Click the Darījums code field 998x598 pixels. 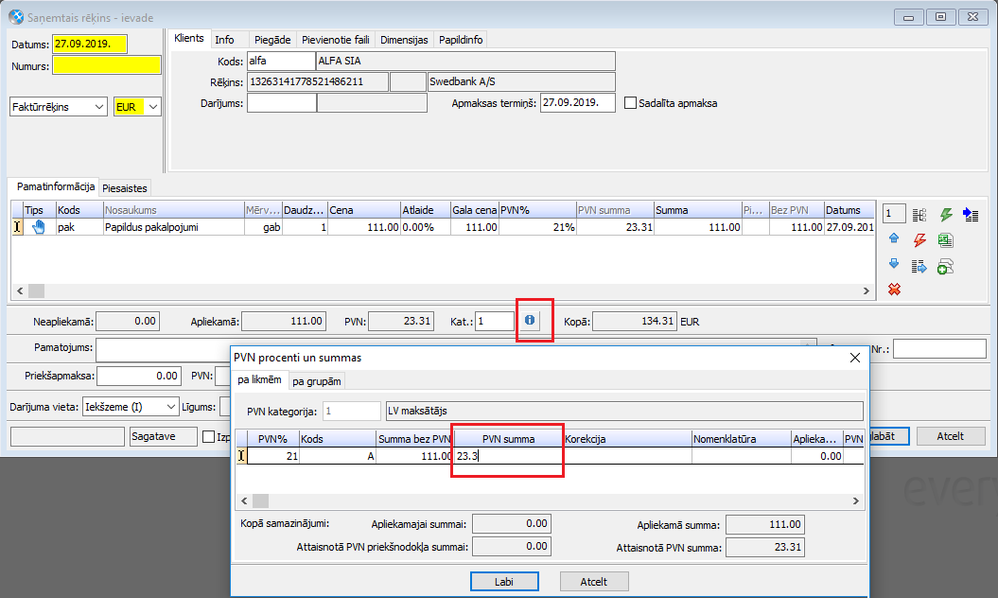281,103
